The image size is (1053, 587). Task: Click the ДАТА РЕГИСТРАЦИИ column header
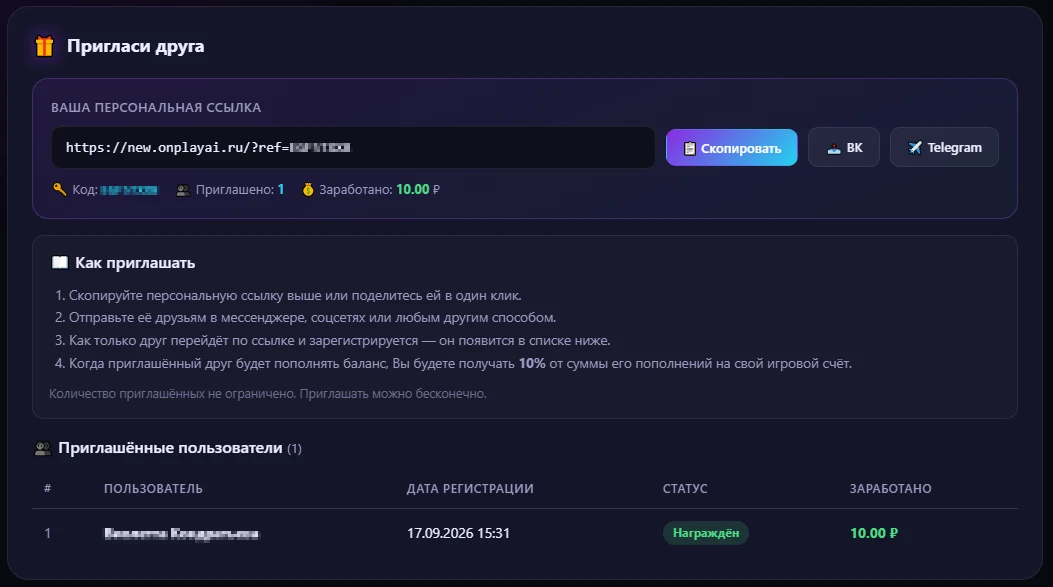coord(470,489)
